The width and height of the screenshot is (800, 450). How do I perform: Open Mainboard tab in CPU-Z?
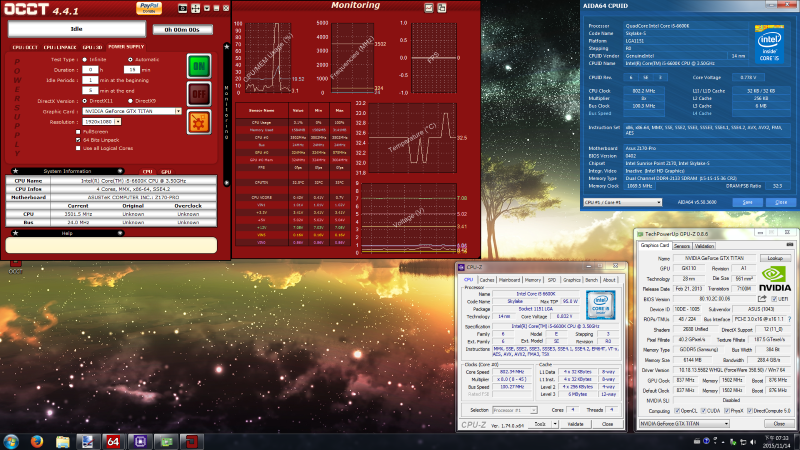pos(509,280)
